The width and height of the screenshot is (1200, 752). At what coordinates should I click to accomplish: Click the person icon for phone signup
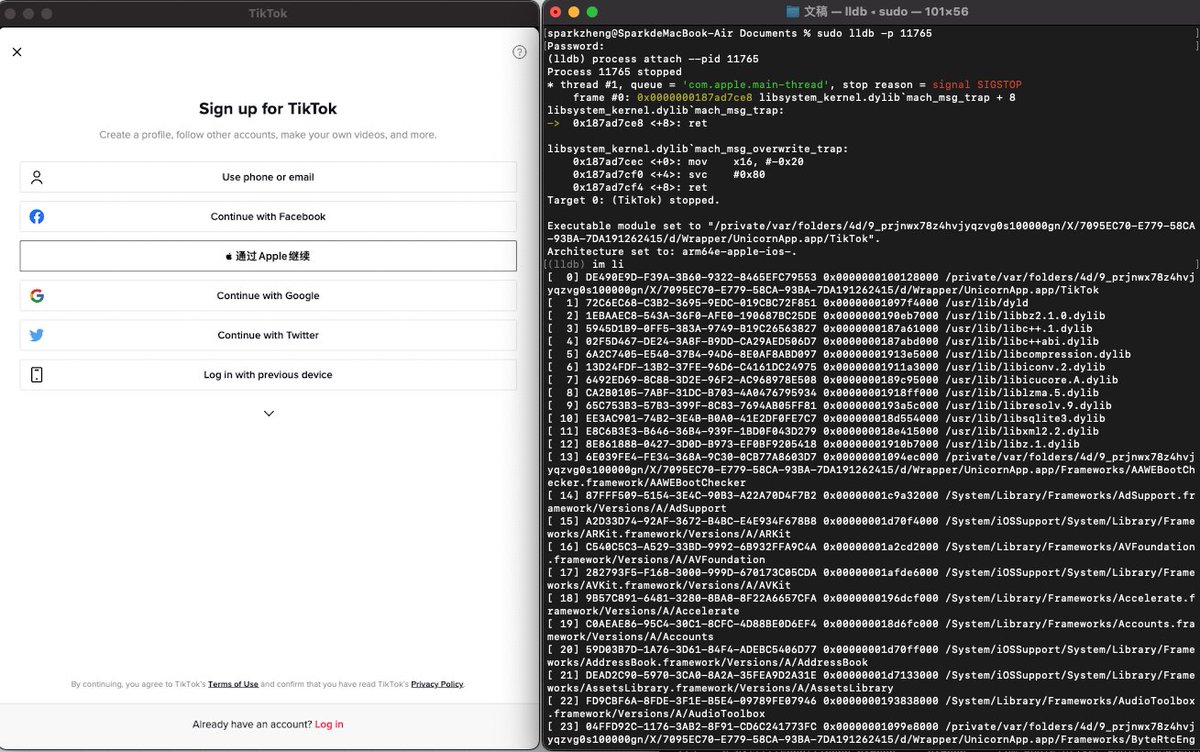pos(37,177)
